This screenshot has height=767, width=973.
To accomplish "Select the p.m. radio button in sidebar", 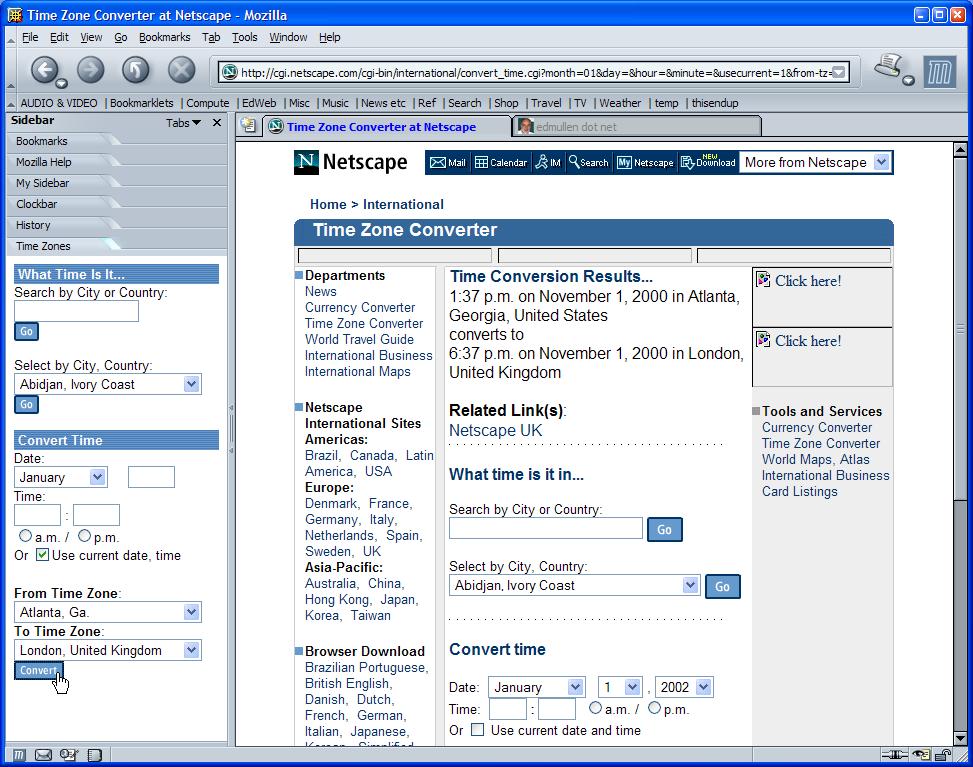I will click(84, 537).
